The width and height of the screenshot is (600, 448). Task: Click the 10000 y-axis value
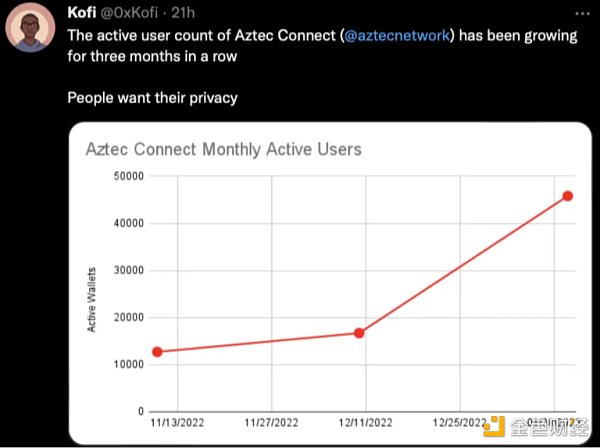click(x=130, y=364)
